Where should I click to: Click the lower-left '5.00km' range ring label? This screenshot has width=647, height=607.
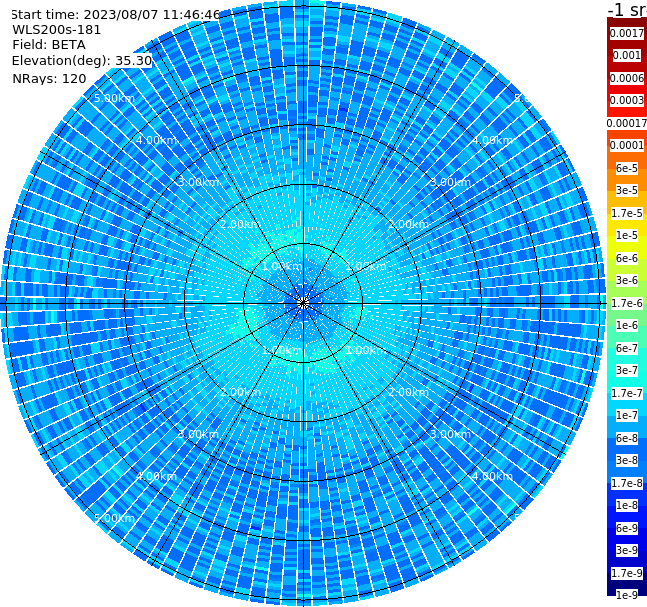(x=114, y=518)
